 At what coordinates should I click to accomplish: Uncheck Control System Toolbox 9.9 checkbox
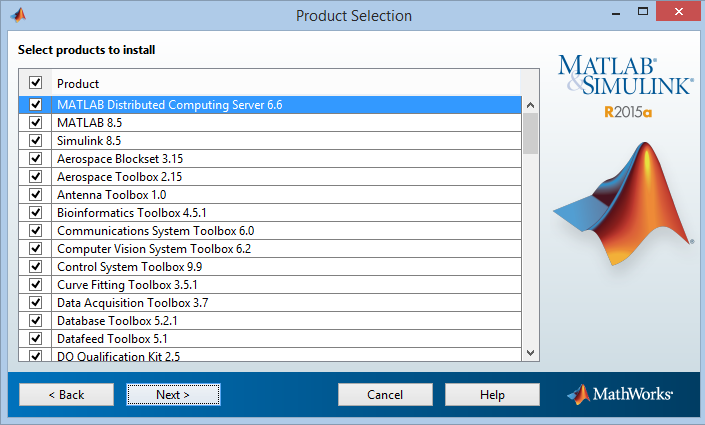36,266
